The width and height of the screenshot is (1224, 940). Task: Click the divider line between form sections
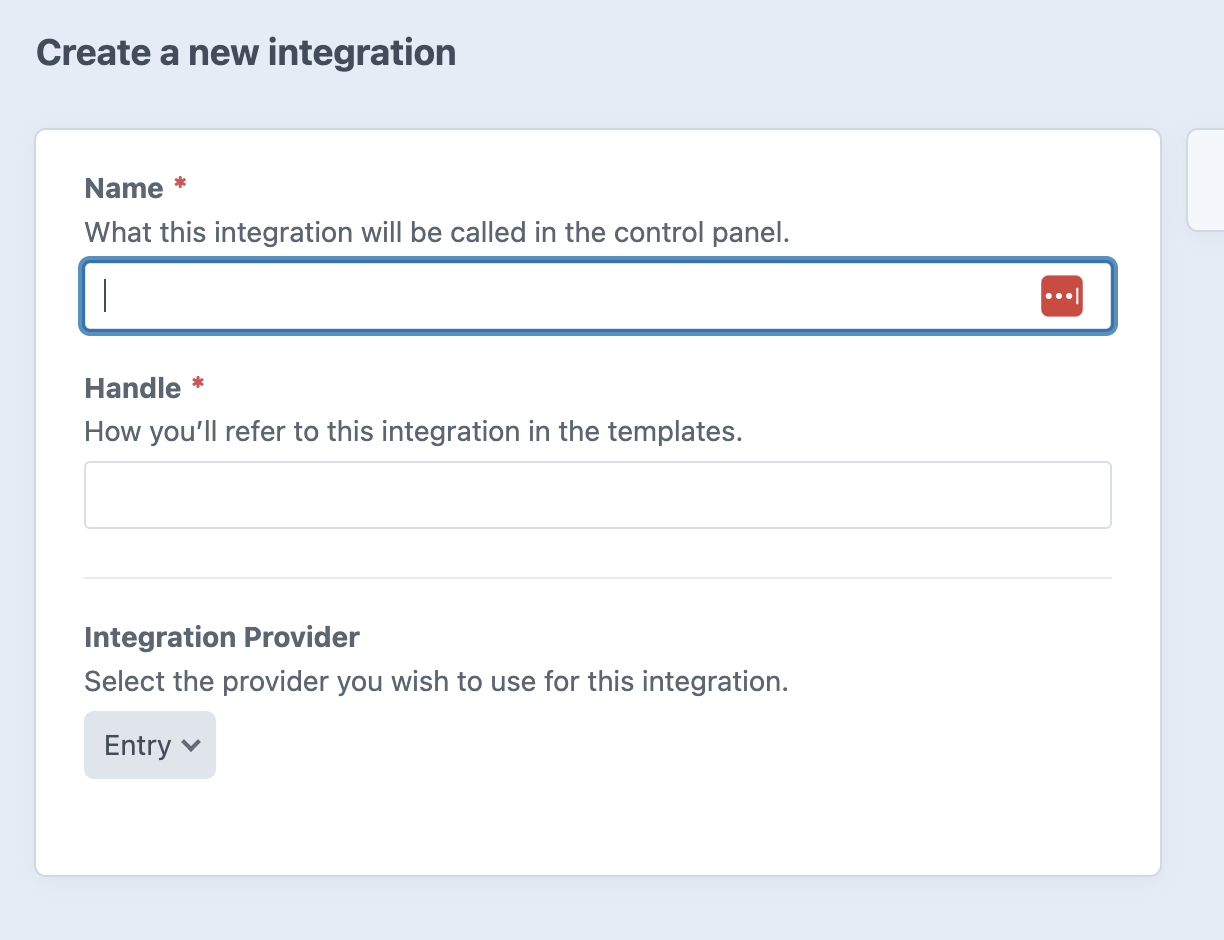[597, 577]
